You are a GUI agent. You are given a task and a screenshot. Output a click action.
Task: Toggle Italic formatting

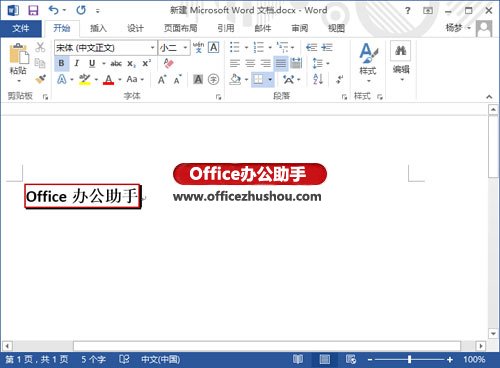pyautogui.click(x=77, y=63)
